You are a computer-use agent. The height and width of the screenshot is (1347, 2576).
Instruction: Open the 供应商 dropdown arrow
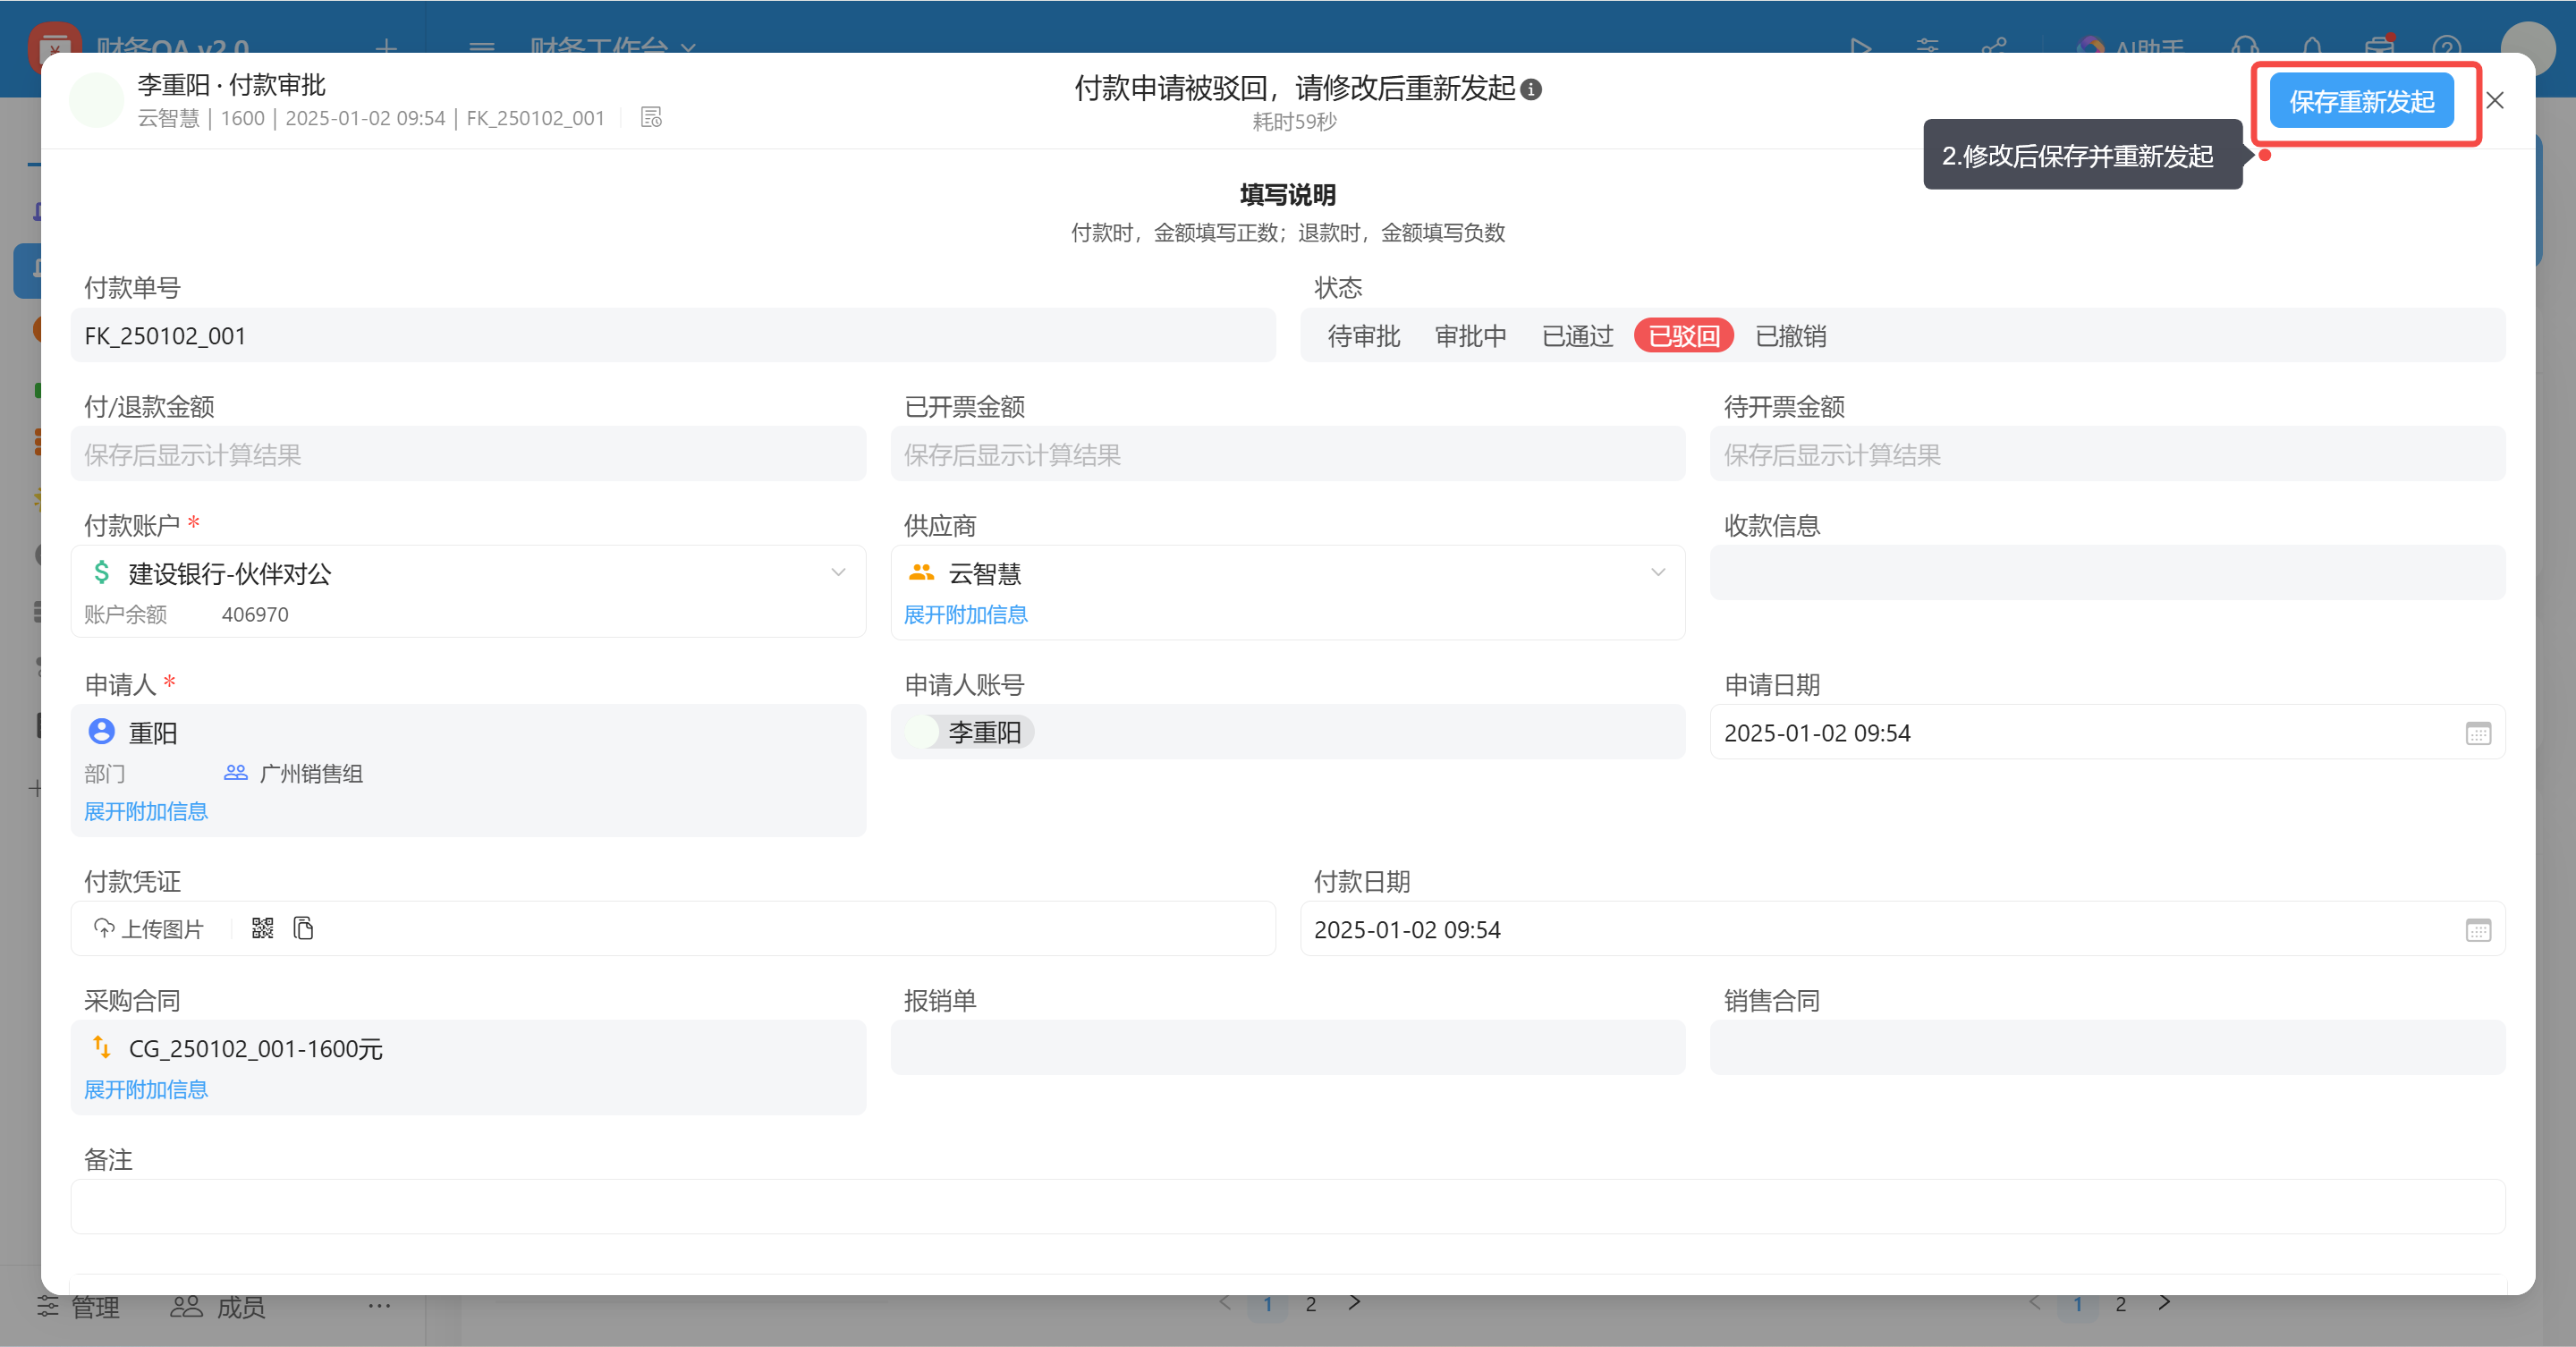point(1658,573)
